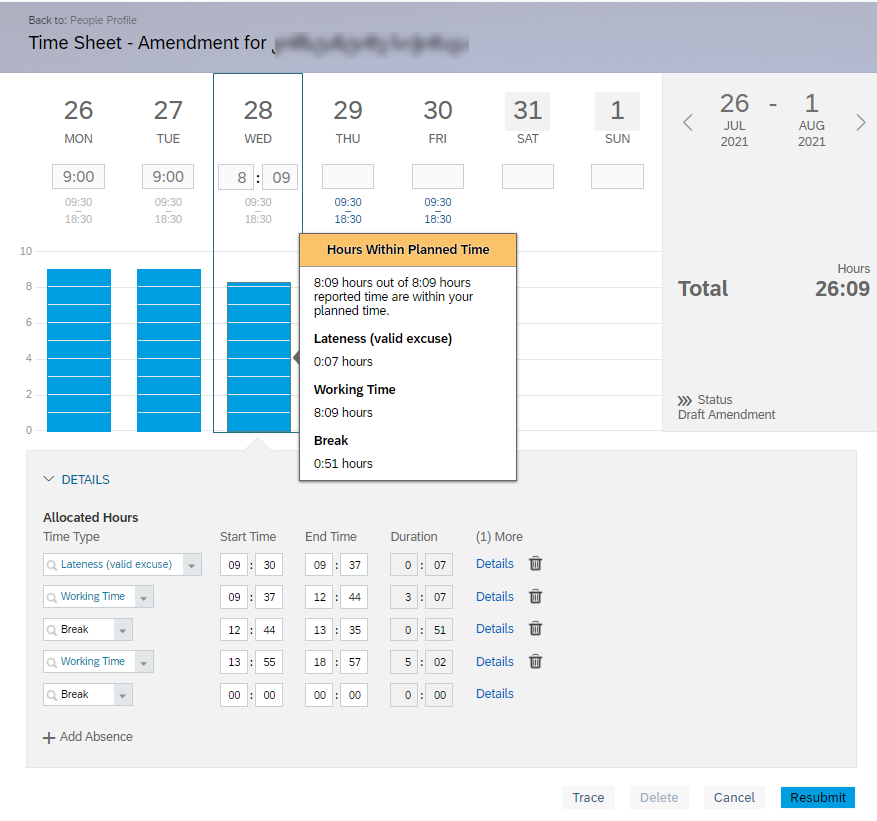Viewport: 877px width, 821px height.
Task: Open Details link for Break row at 00:00
Action: pyautogui.click(x=494, y=693)
